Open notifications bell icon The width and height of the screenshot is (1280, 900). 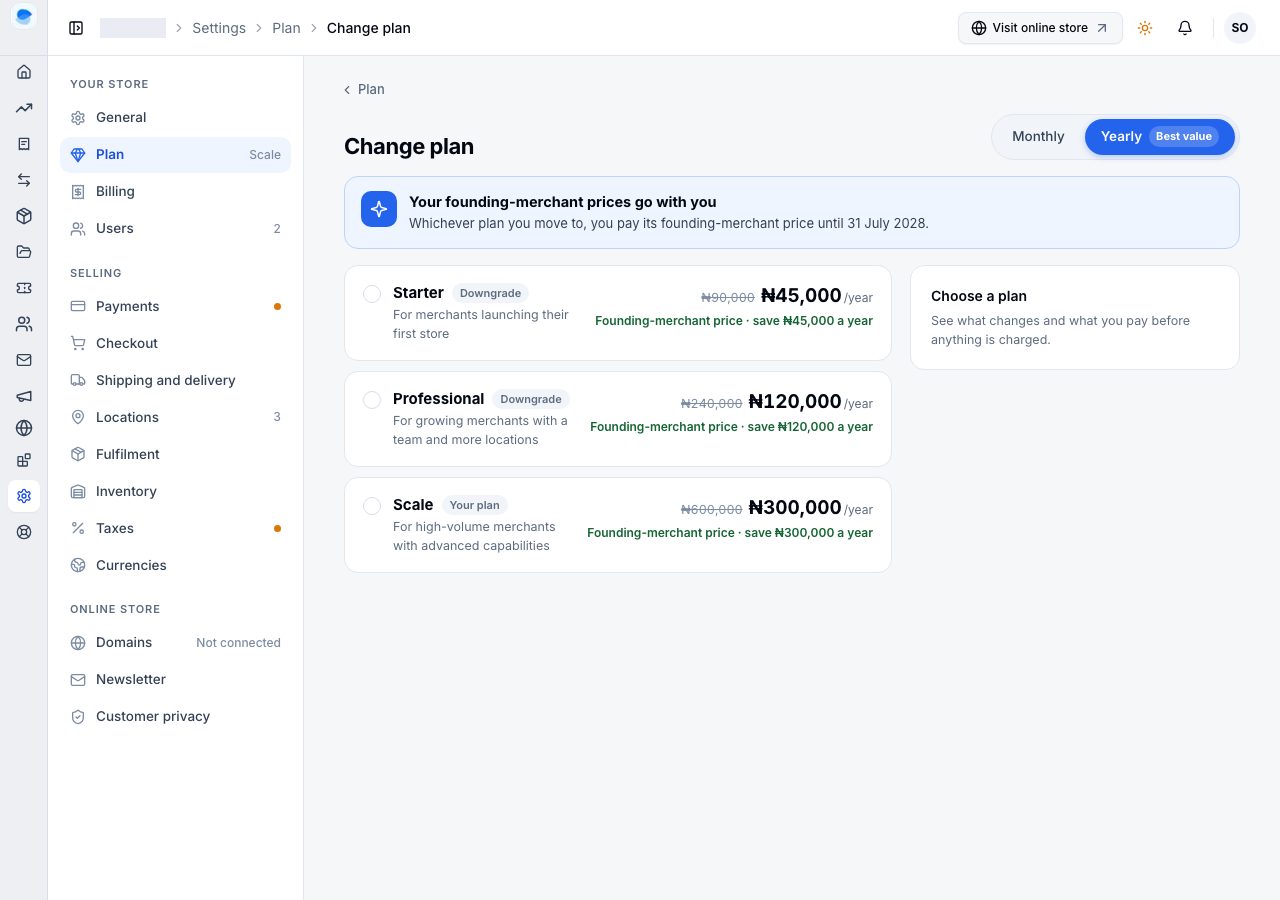pos(1185,28)
